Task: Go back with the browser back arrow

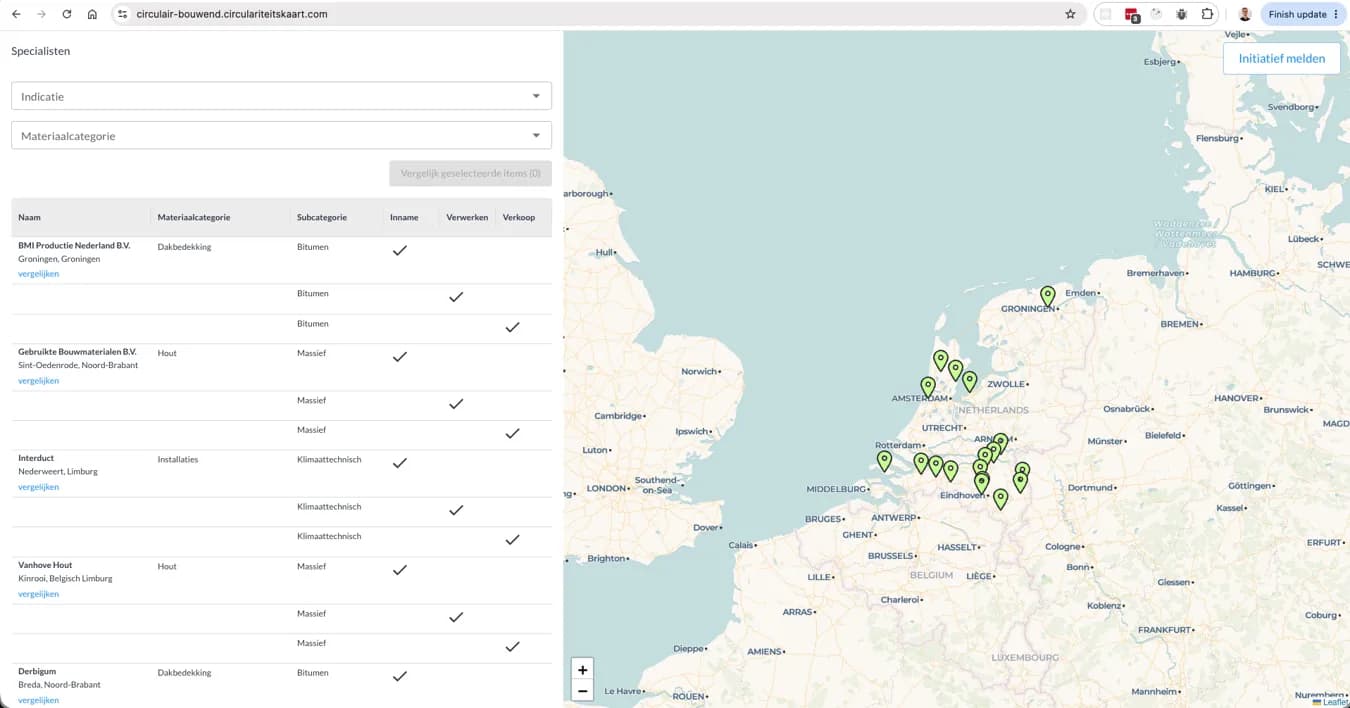Action: (x=16, y=14)
